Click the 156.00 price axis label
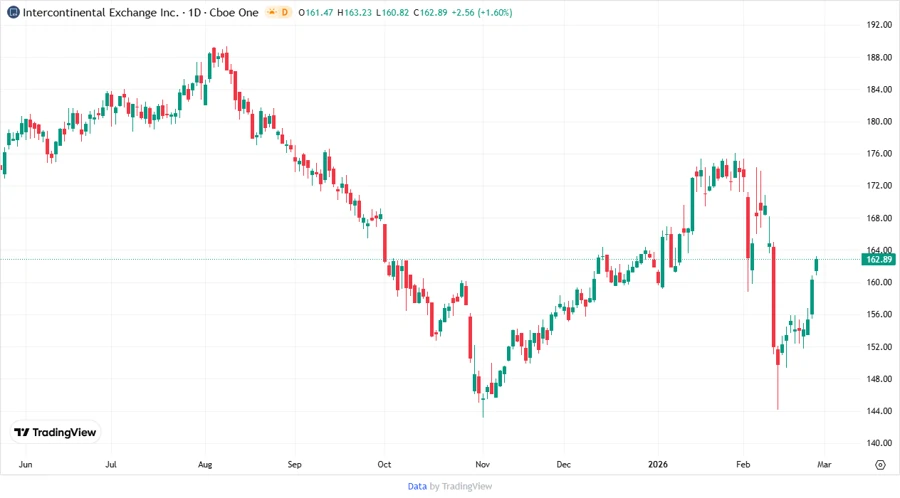This screenshot has height=498, width=900. click(879, 314)
